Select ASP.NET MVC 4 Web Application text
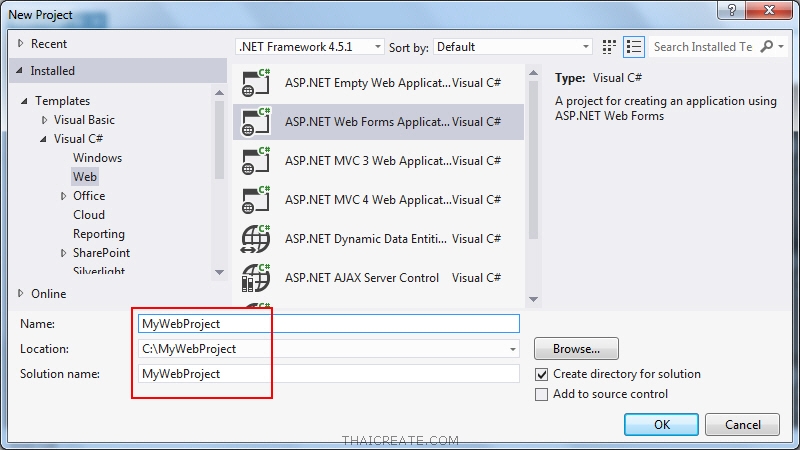The image size is (800, 450). pos(367,200)
